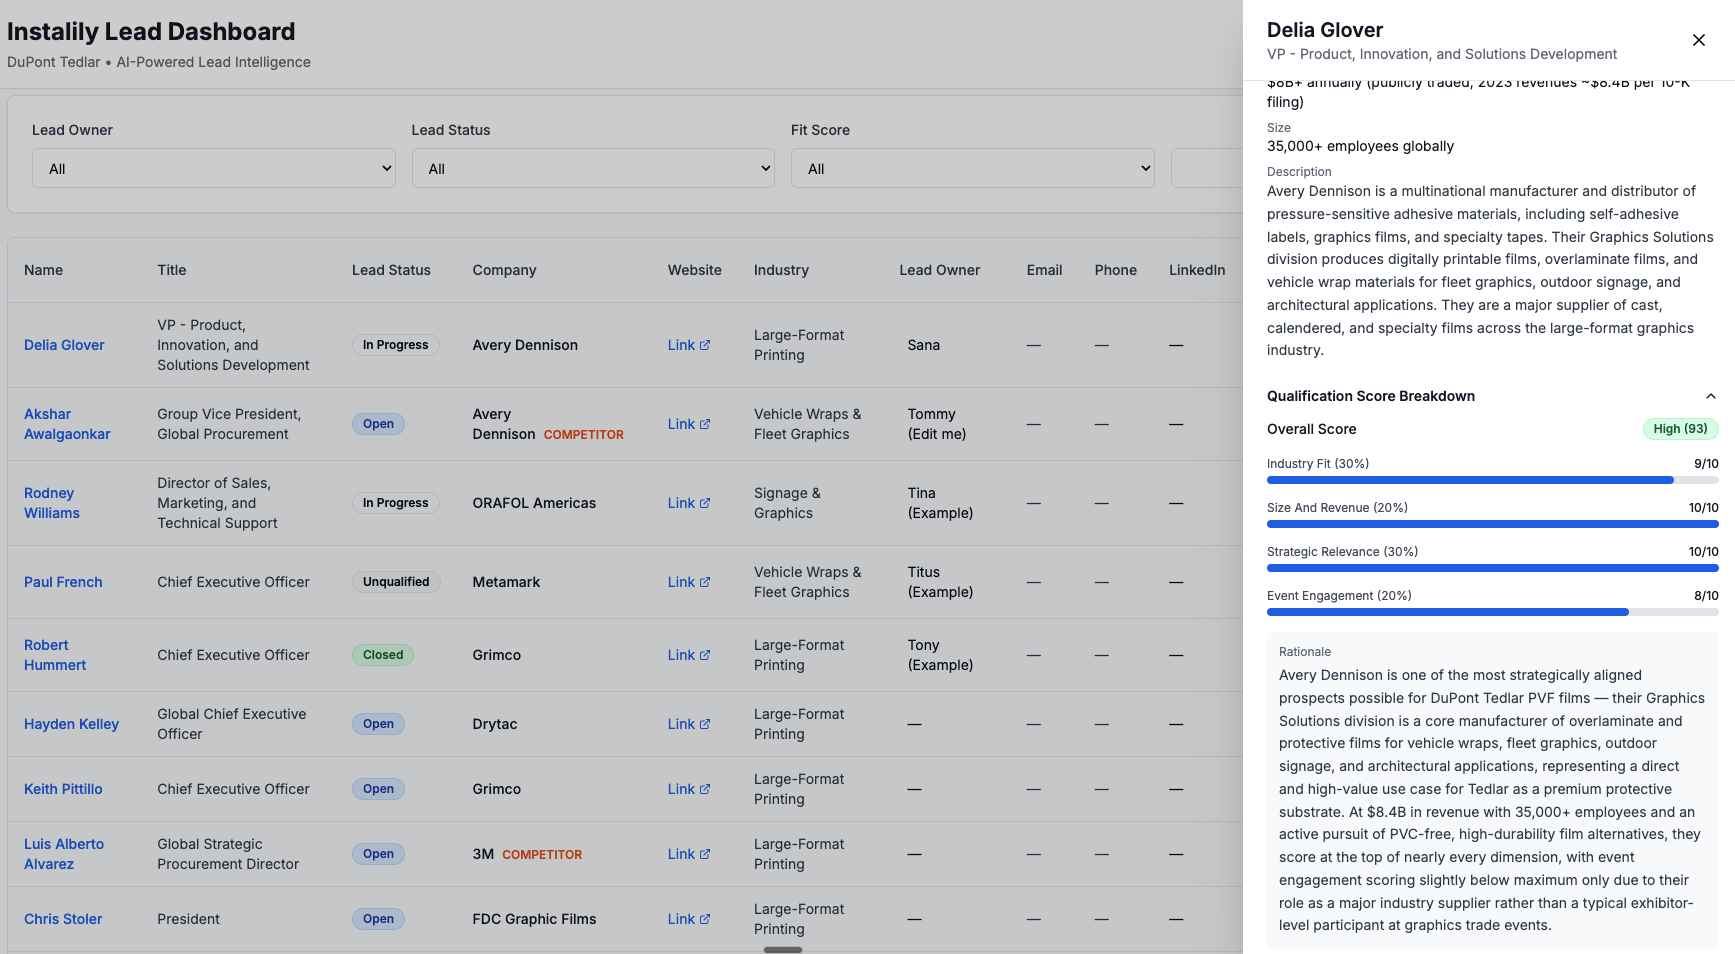Collapse the Qualification Score Breakdown section

coord(1711,395)
